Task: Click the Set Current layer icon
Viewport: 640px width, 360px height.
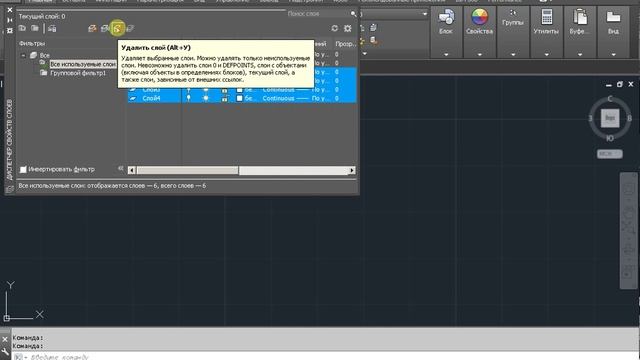Action: pos(130,28)
